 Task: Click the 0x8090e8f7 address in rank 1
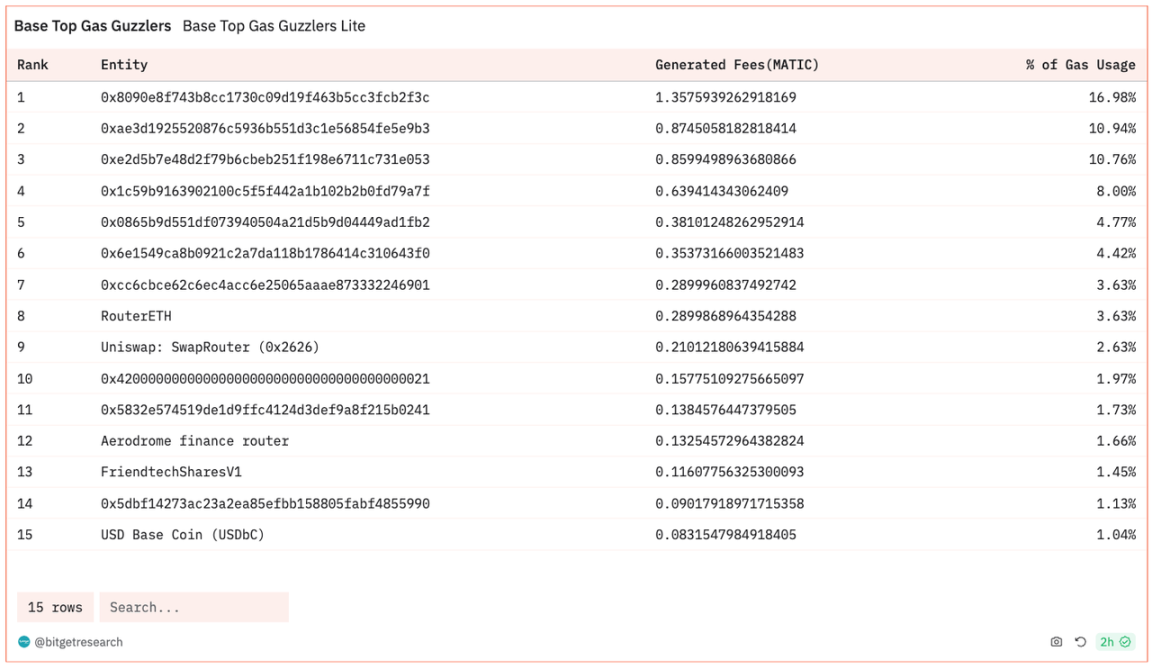click(265, 97)
